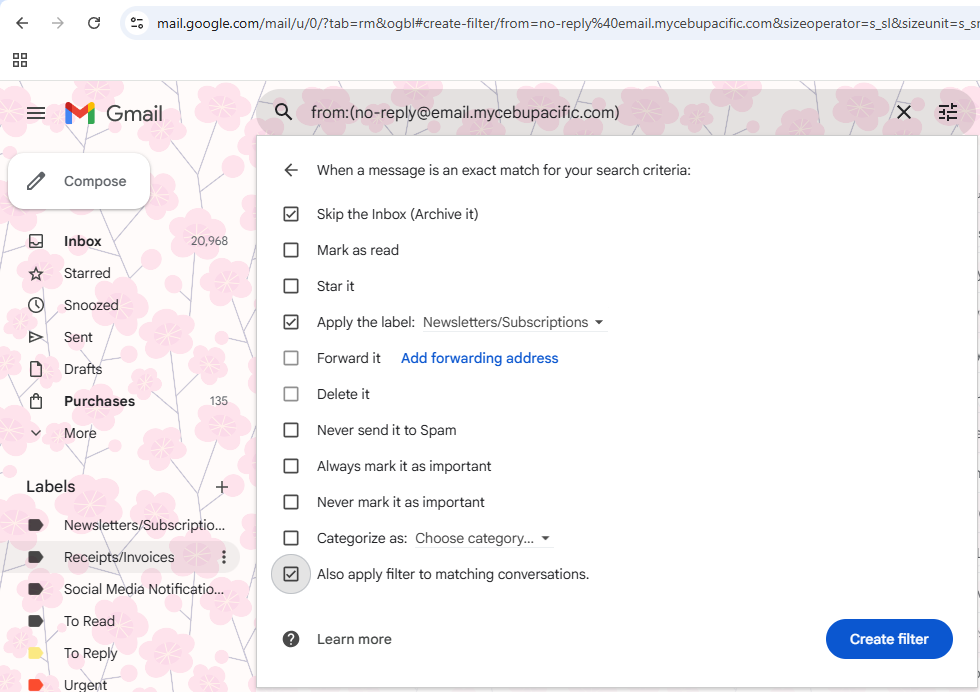Reload the page in the browser
Viewport: 980px width, 692px height.
[94, 23]
